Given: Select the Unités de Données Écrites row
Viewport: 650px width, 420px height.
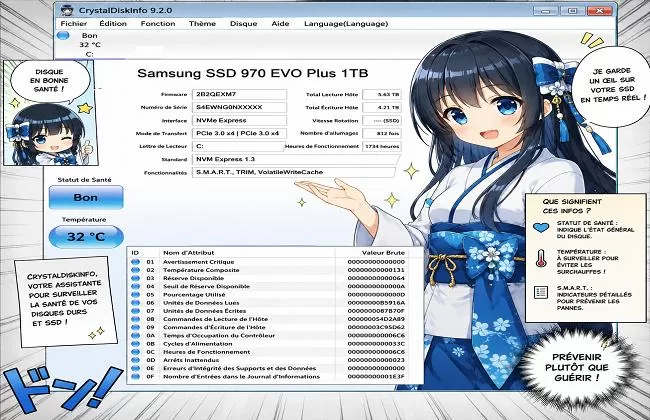Looking at the screenshot, I should click(274, 311).
